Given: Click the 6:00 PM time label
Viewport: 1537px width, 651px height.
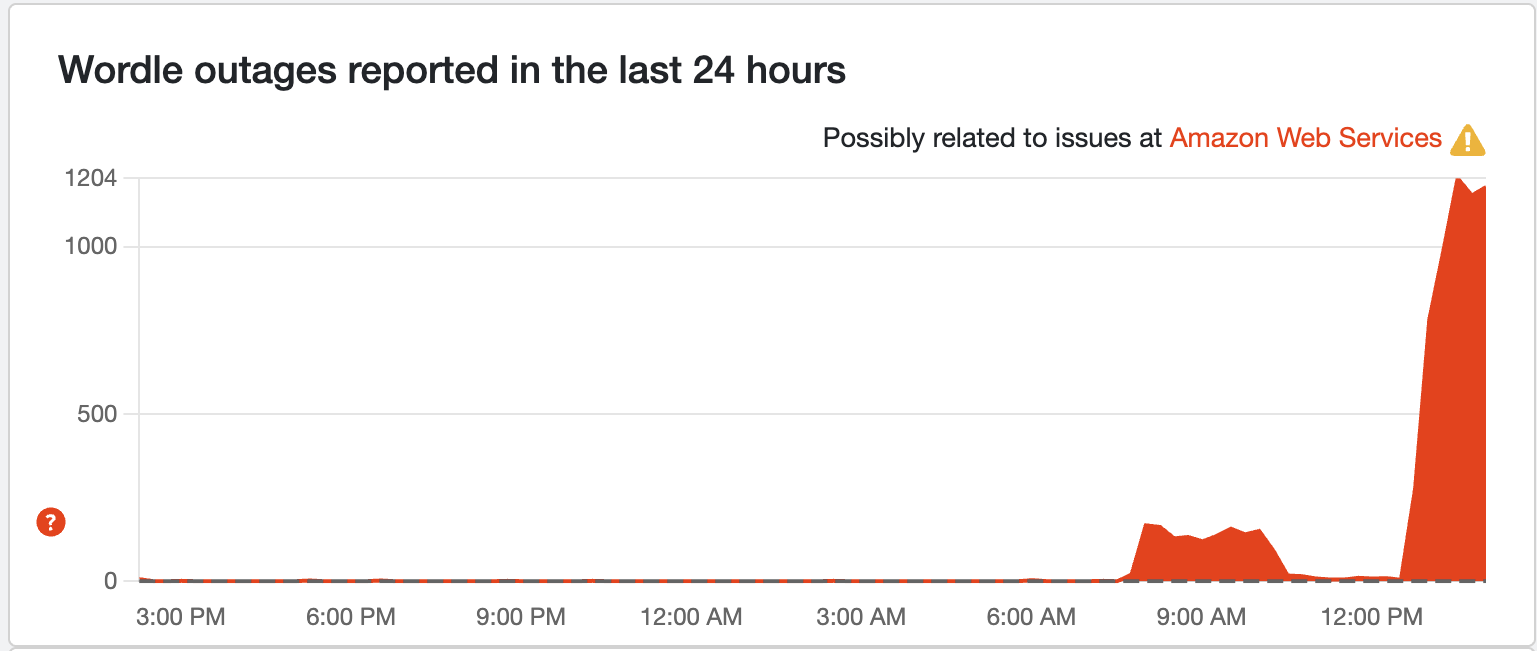Looking at the screenshot, I should coord(351,617).
